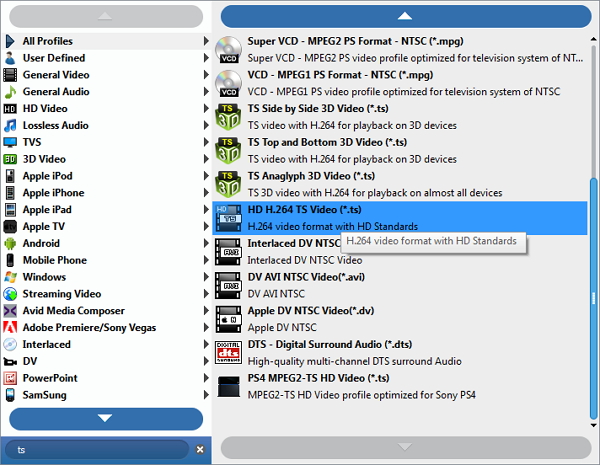Screen dimensions: 600x465
Task: Expand the Mobile Phone submenu arrow
Action: coord(206,260)
